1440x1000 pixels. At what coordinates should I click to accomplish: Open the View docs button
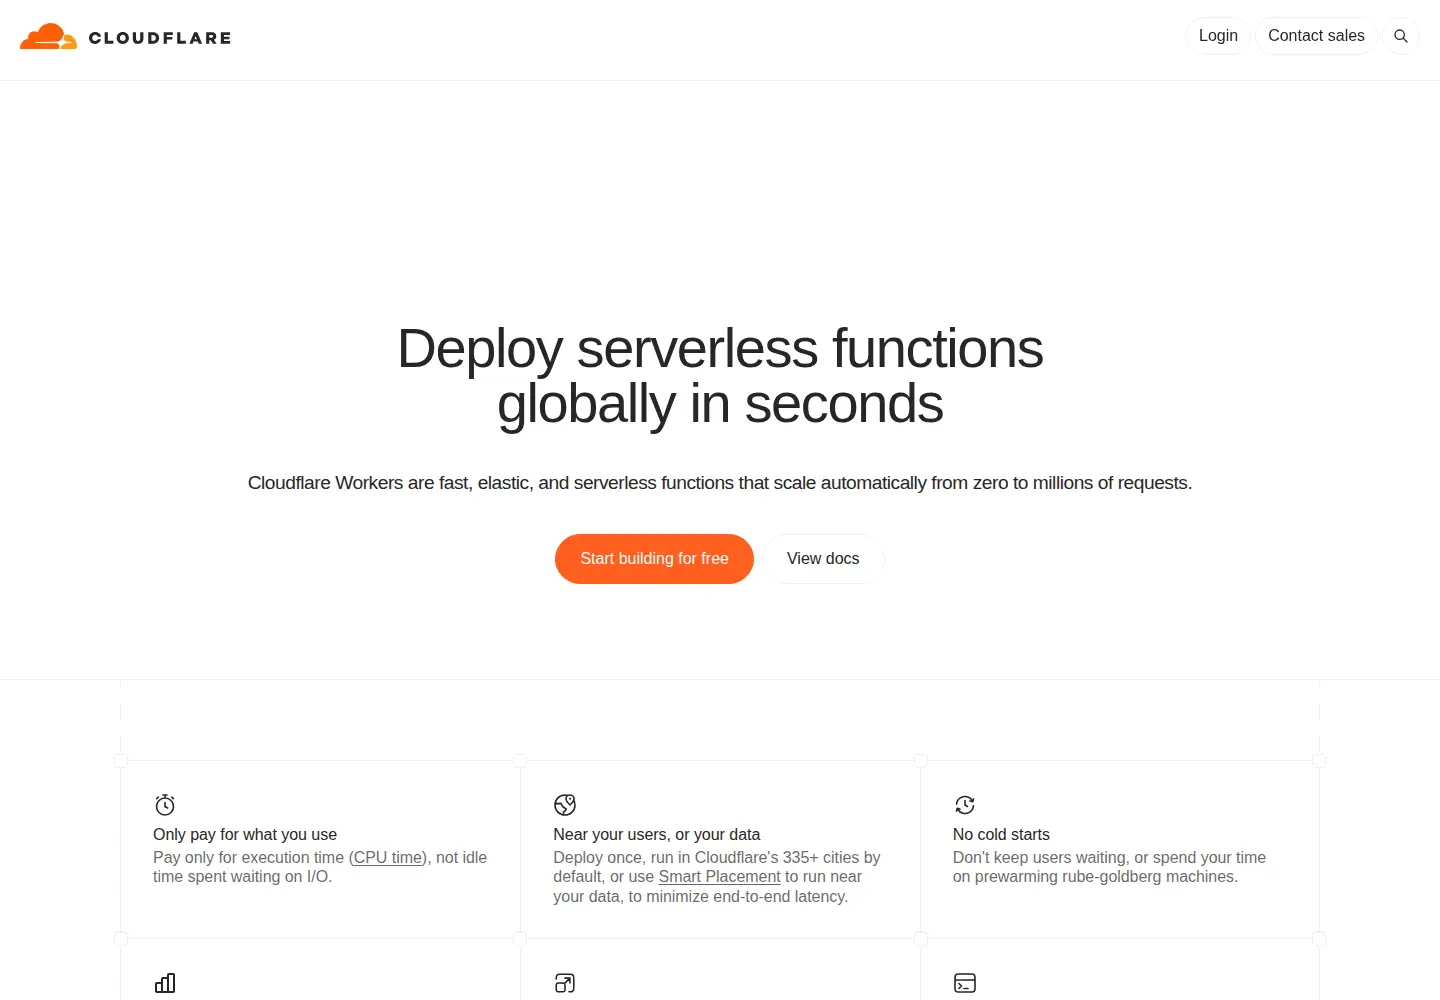pos(823,559)
